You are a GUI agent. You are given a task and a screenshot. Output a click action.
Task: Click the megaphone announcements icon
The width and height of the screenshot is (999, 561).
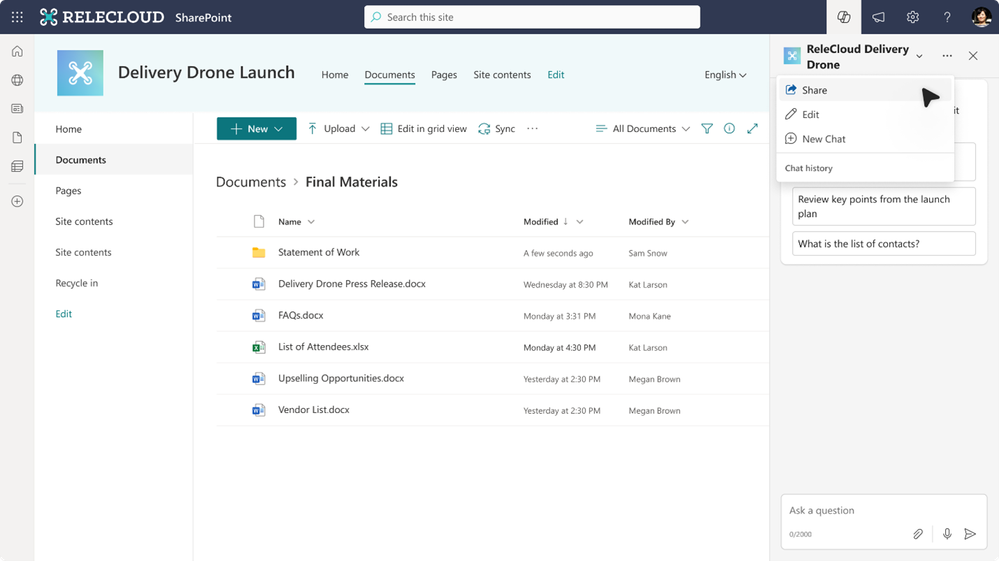[878, 17]
